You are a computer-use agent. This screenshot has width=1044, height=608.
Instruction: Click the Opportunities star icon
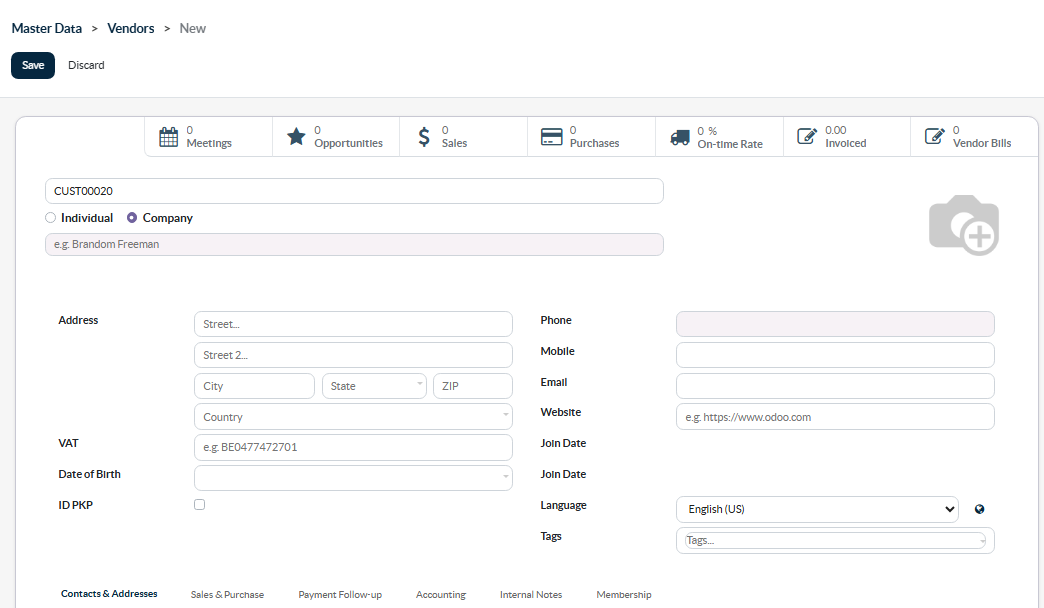296,137
